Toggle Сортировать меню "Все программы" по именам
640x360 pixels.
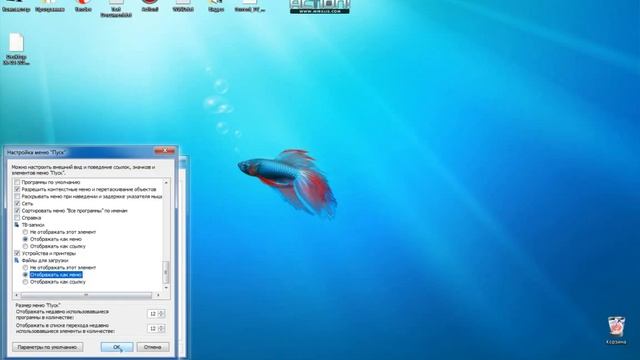[x=17, y=211]
